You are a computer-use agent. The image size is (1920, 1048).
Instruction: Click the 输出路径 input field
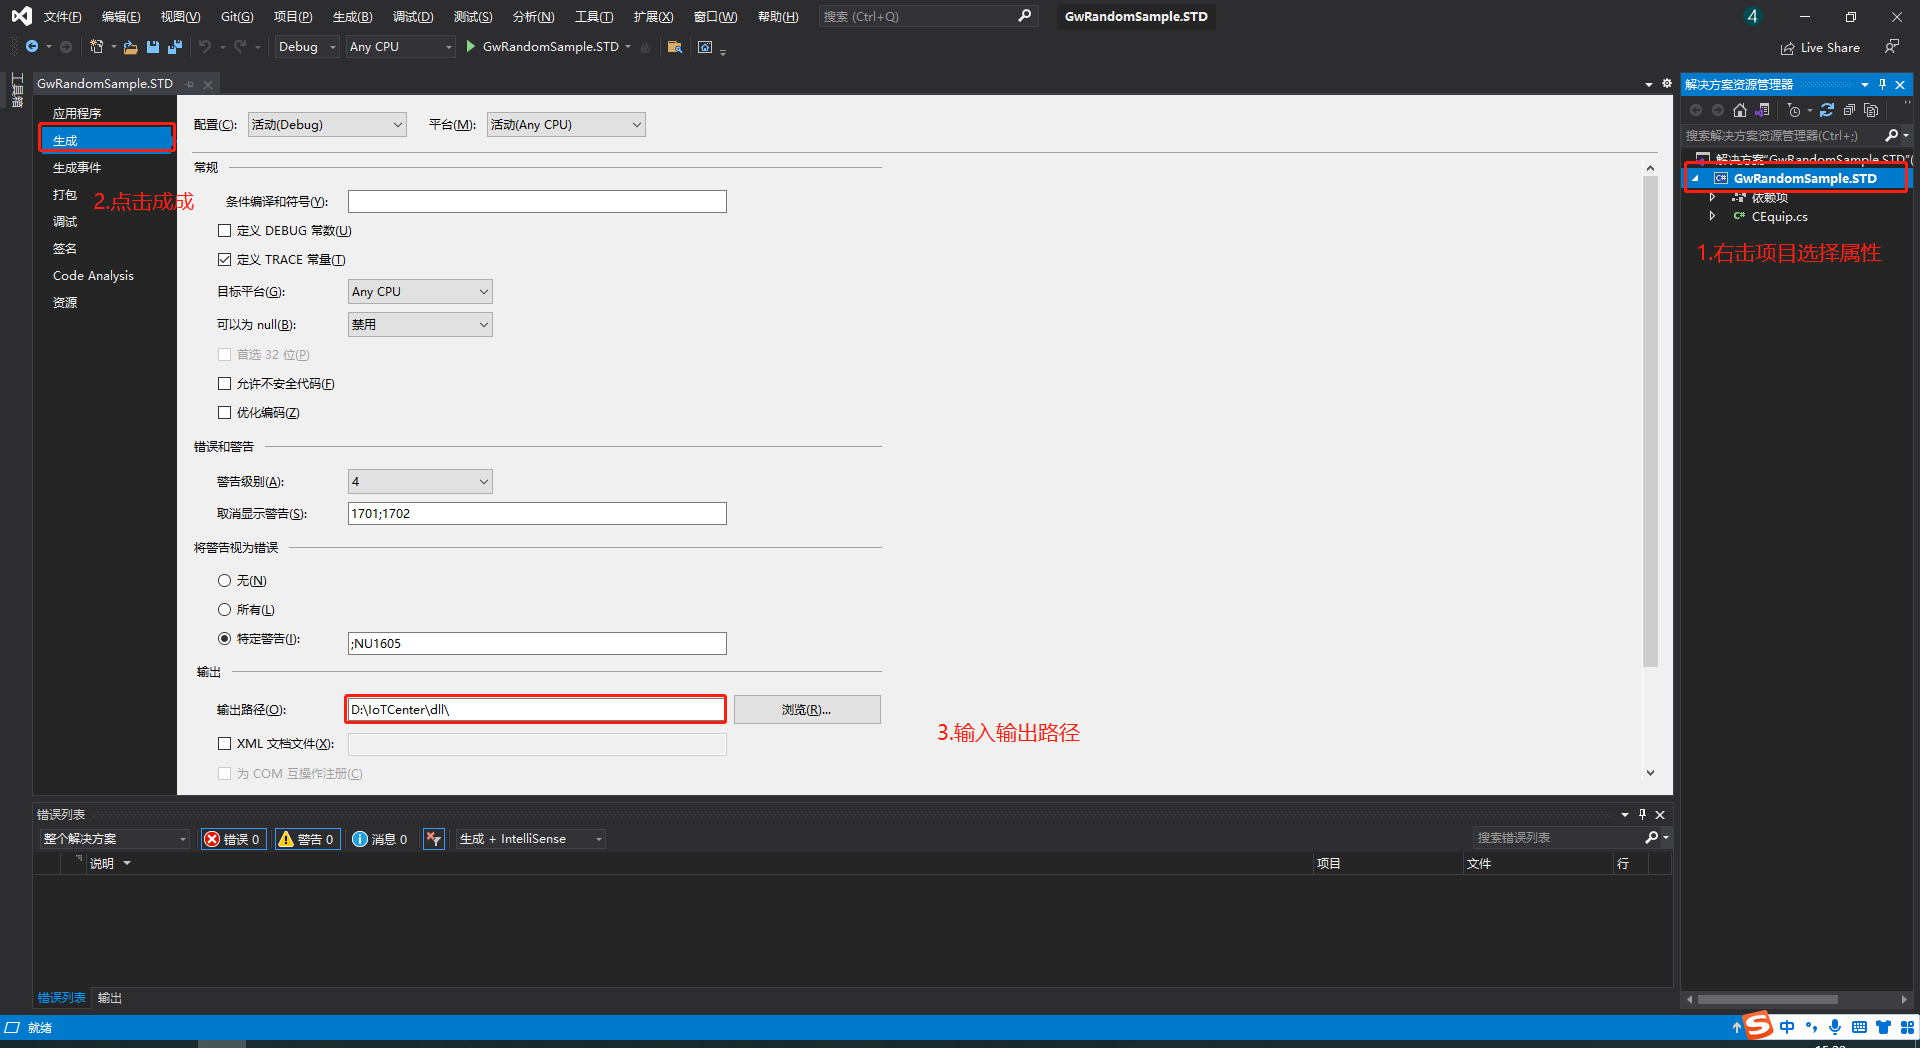click(x=535, y=710)
